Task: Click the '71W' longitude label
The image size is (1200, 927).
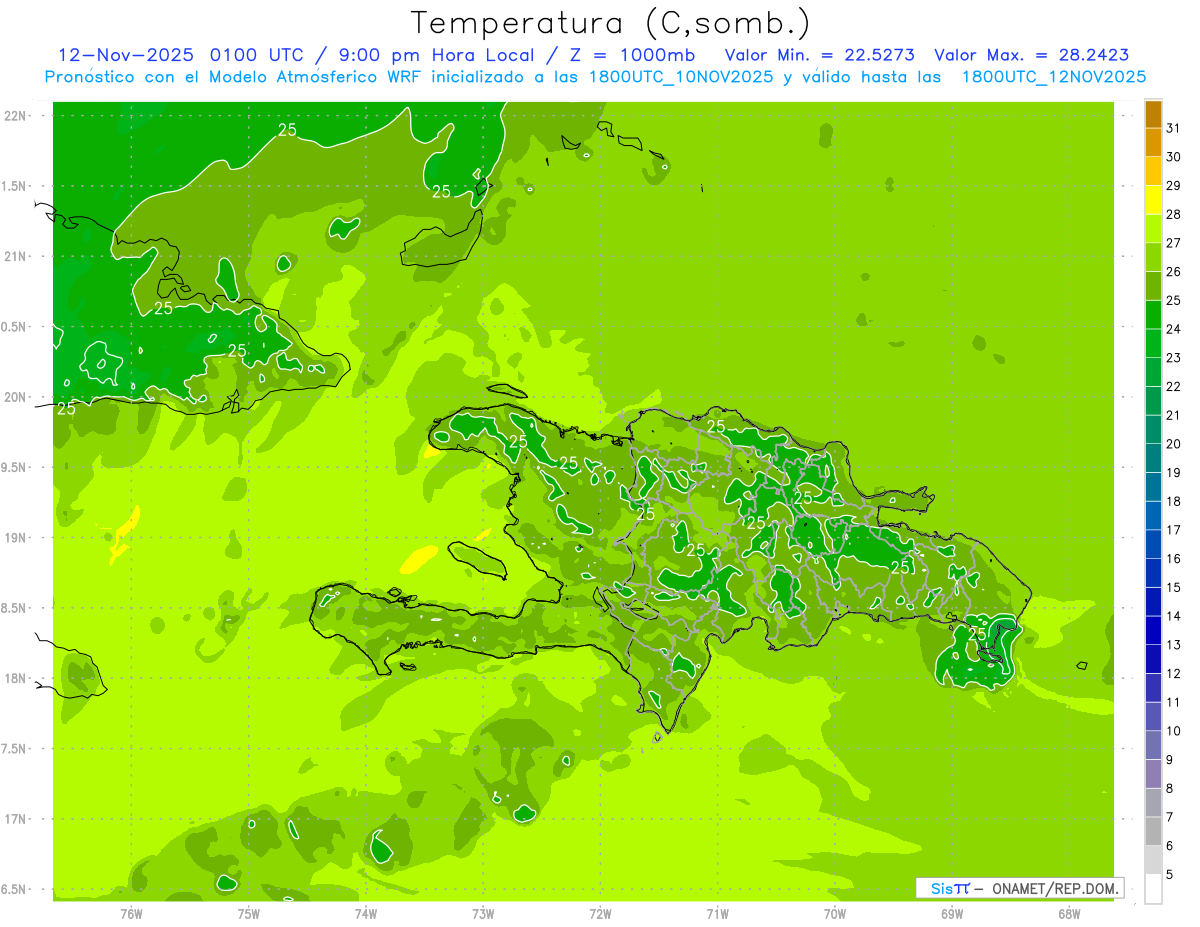Action: point(717,914)
